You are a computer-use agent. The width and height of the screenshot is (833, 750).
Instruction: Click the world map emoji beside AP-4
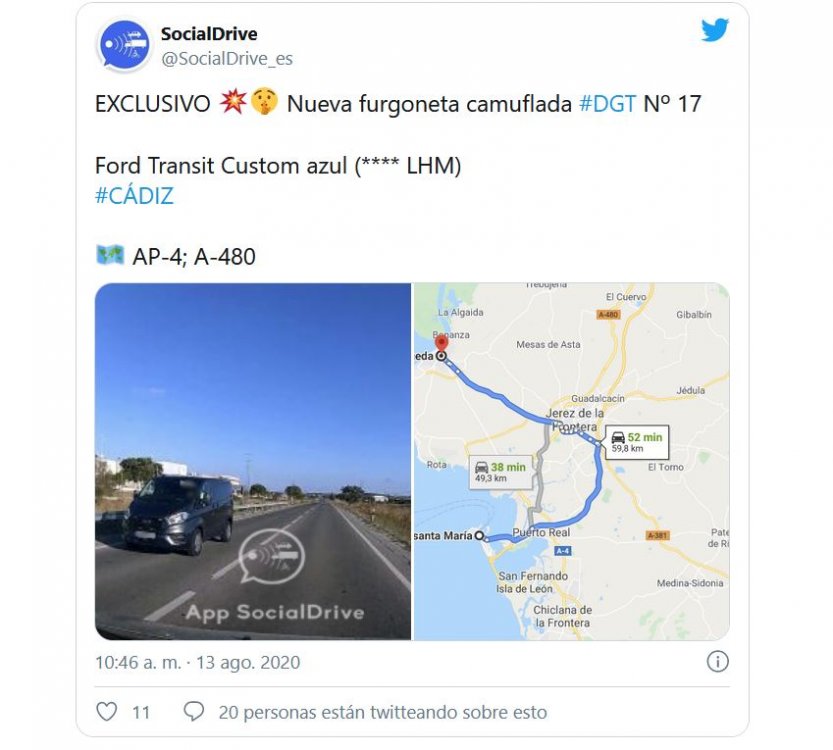pos(110,255)
